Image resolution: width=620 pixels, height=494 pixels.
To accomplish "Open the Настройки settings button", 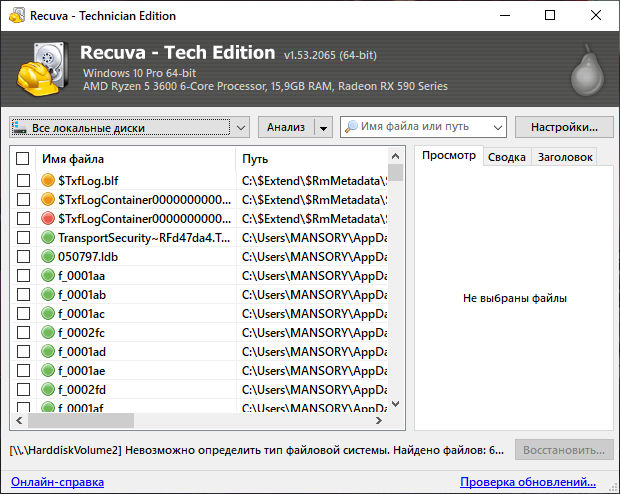I will (564, 127).
